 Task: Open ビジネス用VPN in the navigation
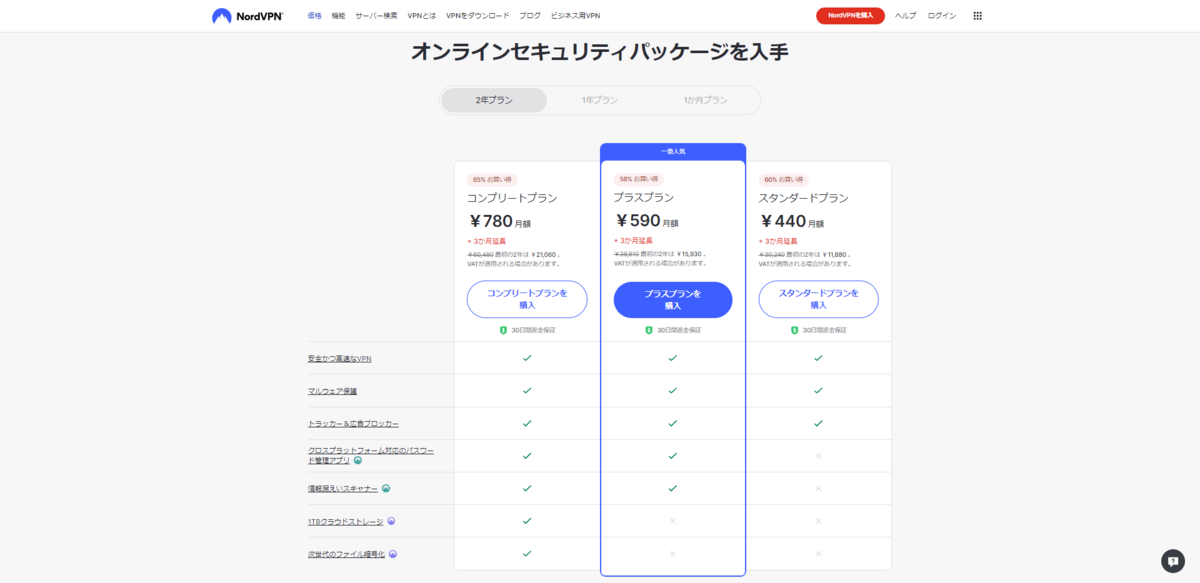[576, 16]
